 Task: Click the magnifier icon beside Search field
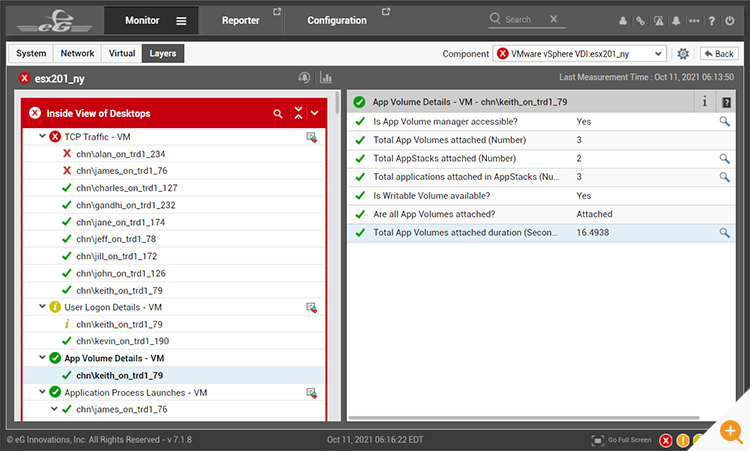[495, 19]
